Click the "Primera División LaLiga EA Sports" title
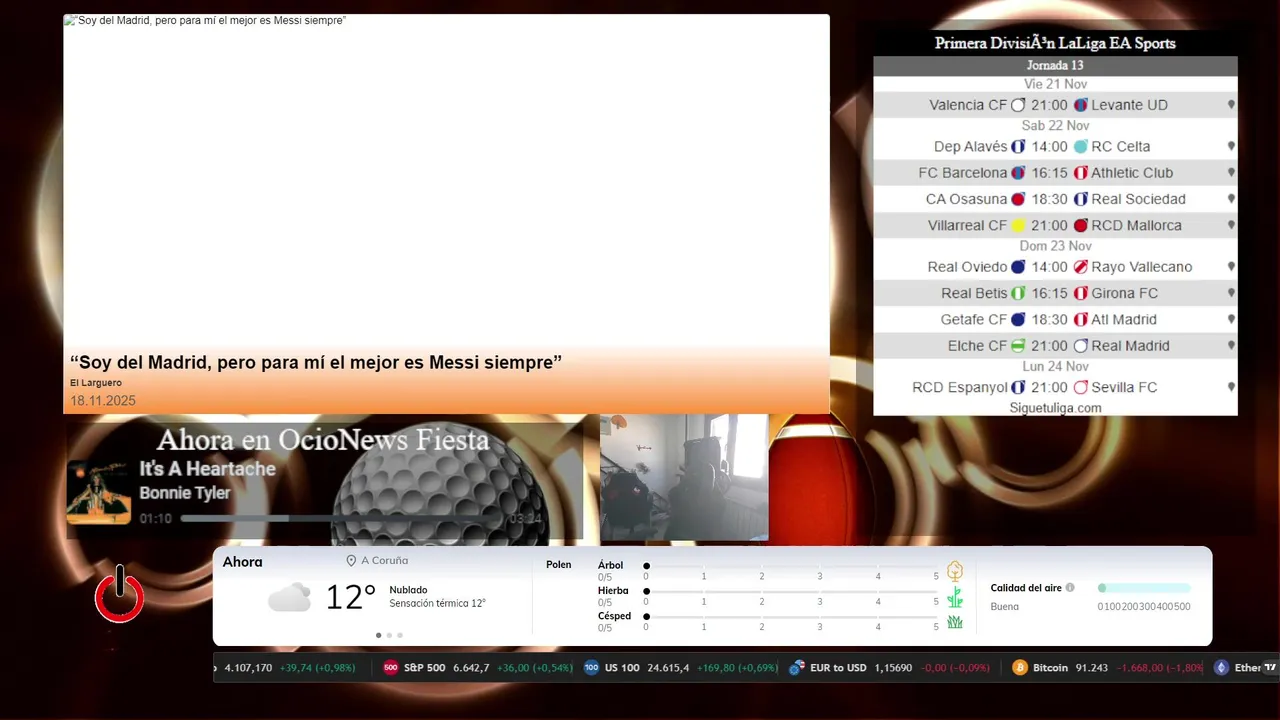1280x720 pixels. point(1055,43)
